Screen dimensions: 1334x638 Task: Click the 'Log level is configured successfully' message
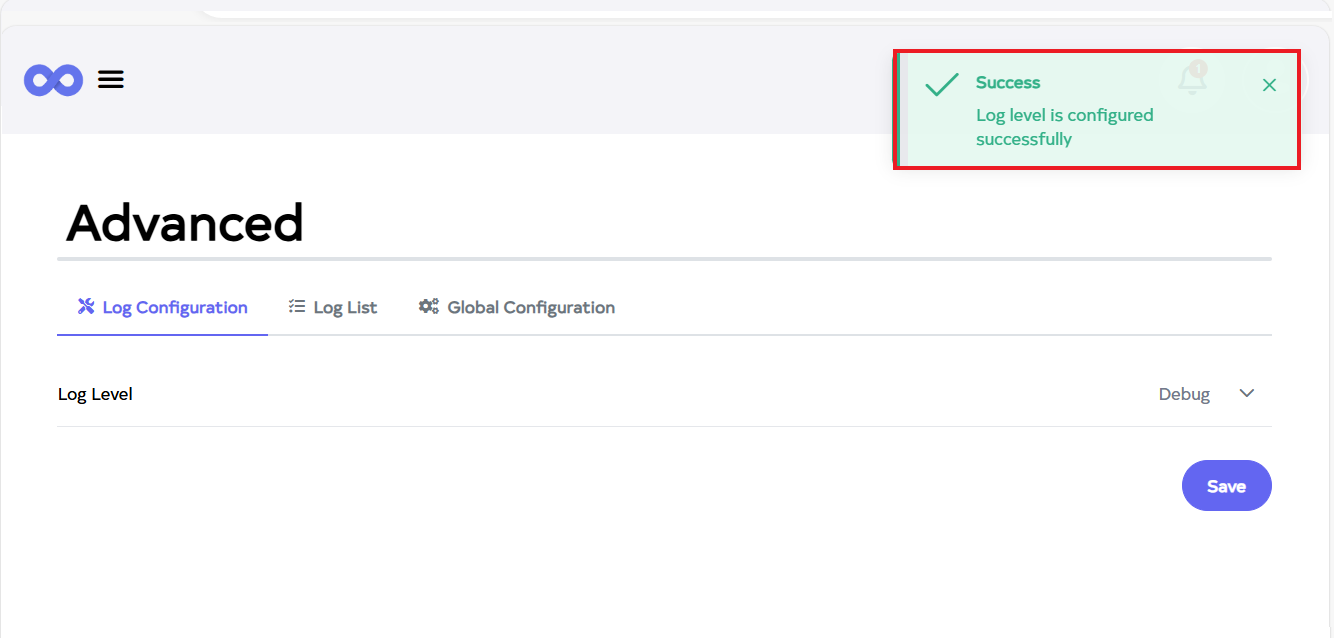point(1064,127)
